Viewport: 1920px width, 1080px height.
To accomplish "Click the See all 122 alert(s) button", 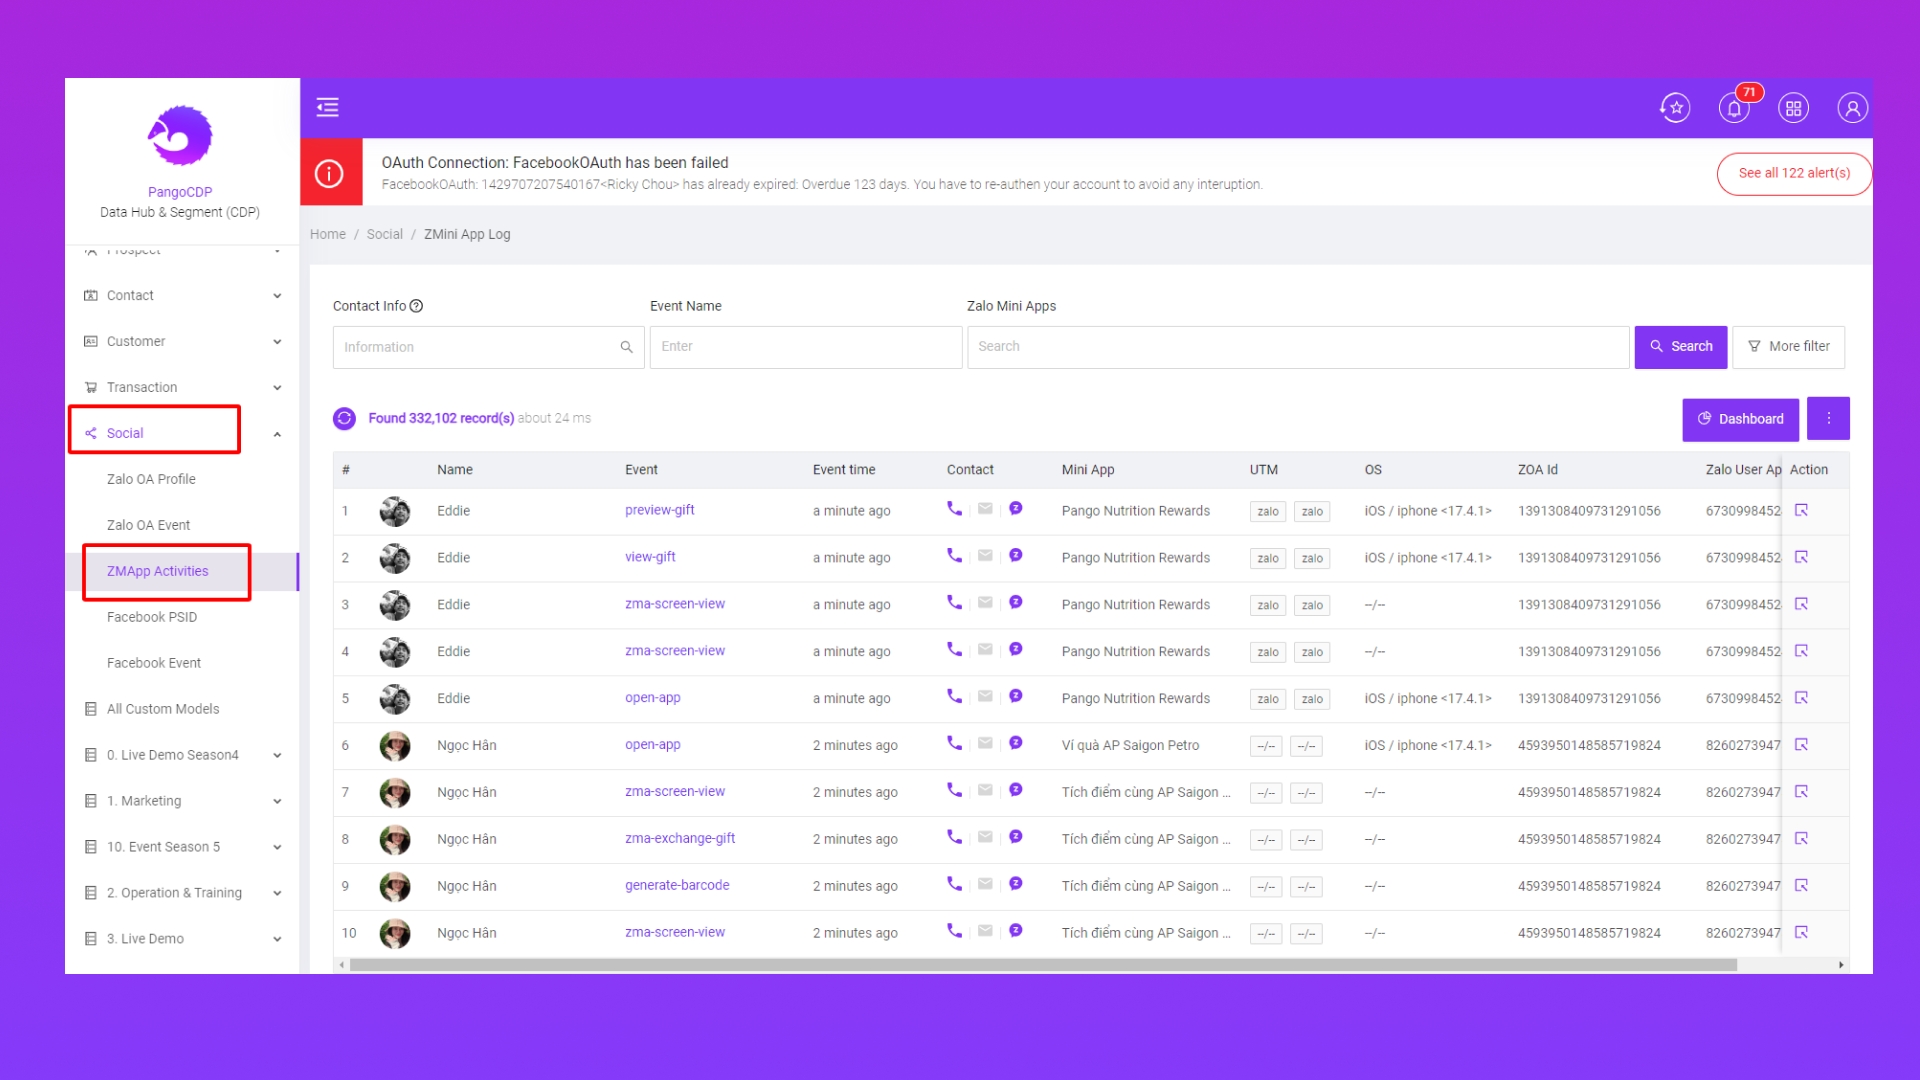I will [1793, 173].
